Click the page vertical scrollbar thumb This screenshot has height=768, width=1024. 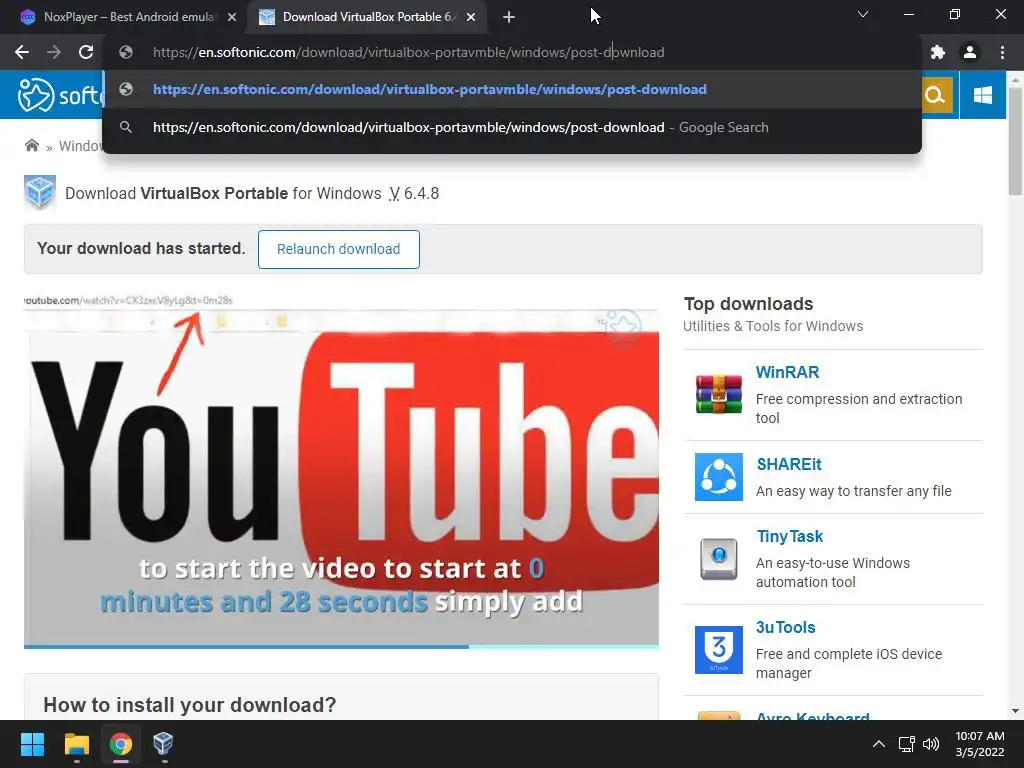pyautogui.click(x=1015, y=140)
